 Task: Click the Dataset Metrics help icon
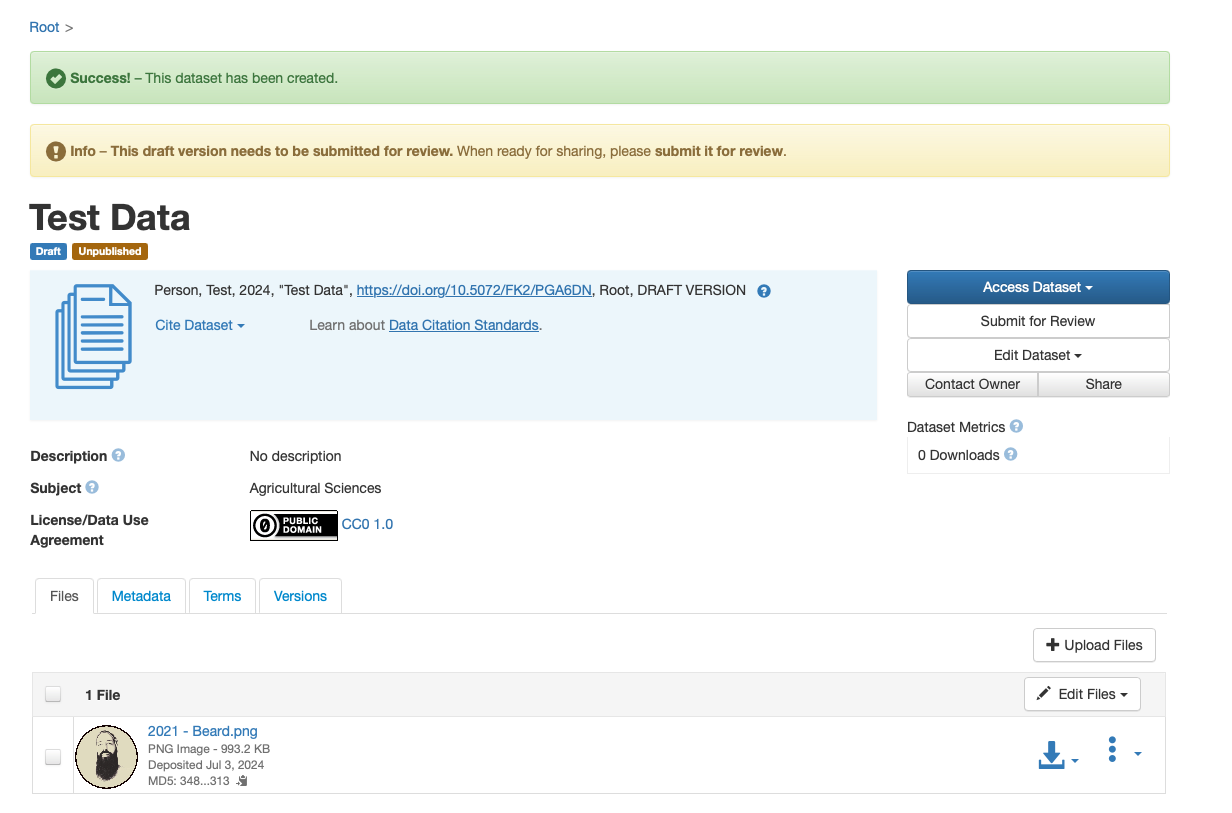point(1016,427)
